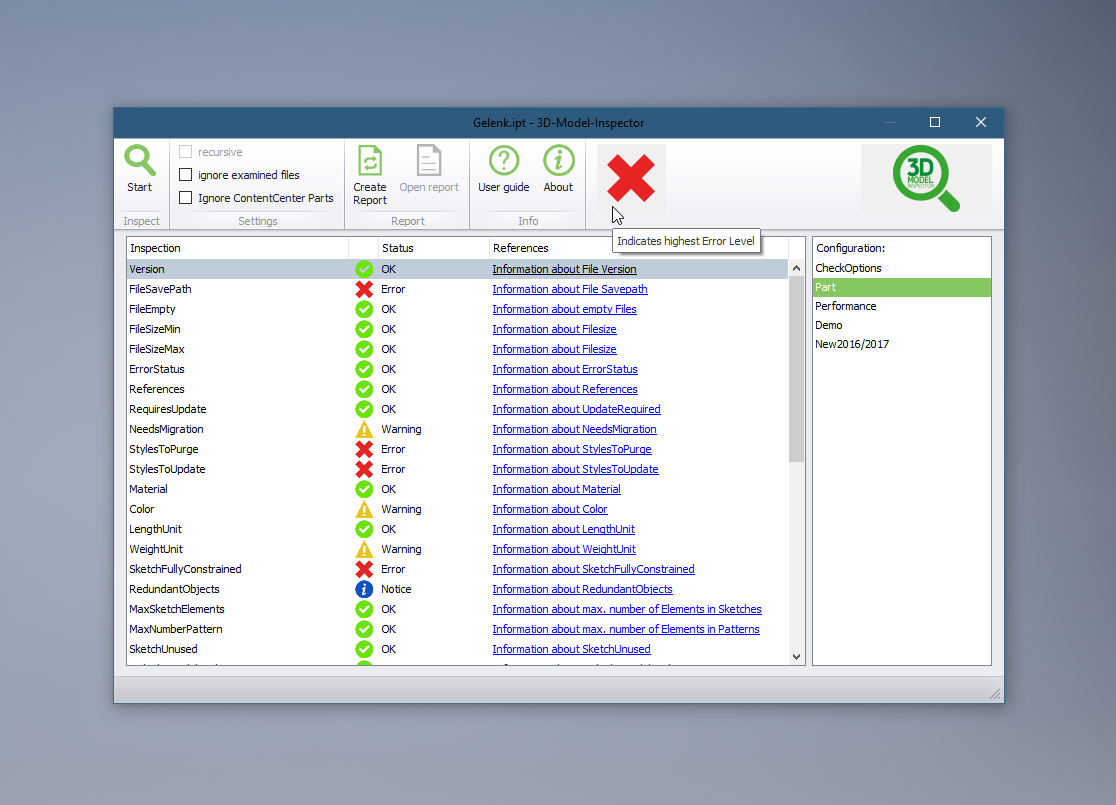Click the green OK icon for ErrorStatus
1116x805 pixels.
pyautogui.click(x=364, y=369)
